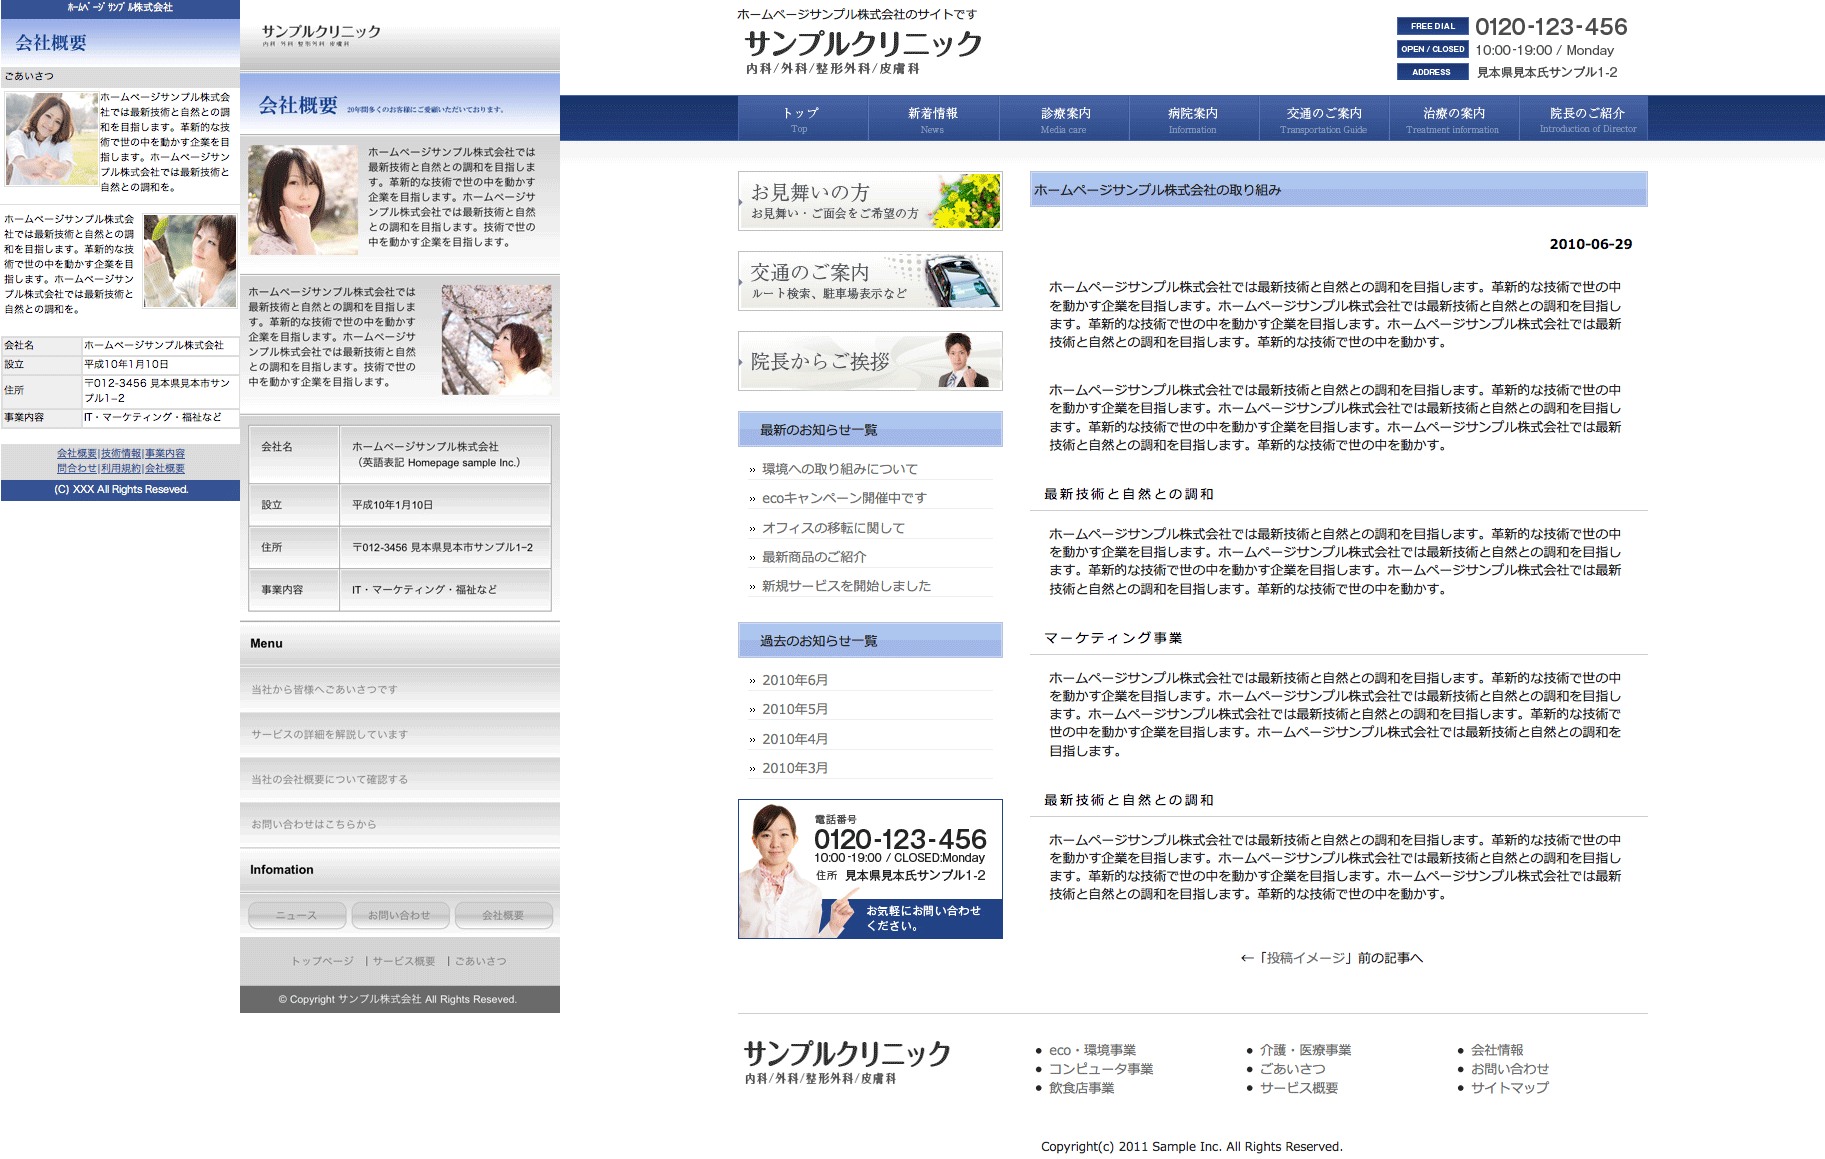This screenshot has width=1825, height=1159.
Task: Open the 2010年3月 archive link
Action: [794, 768]
